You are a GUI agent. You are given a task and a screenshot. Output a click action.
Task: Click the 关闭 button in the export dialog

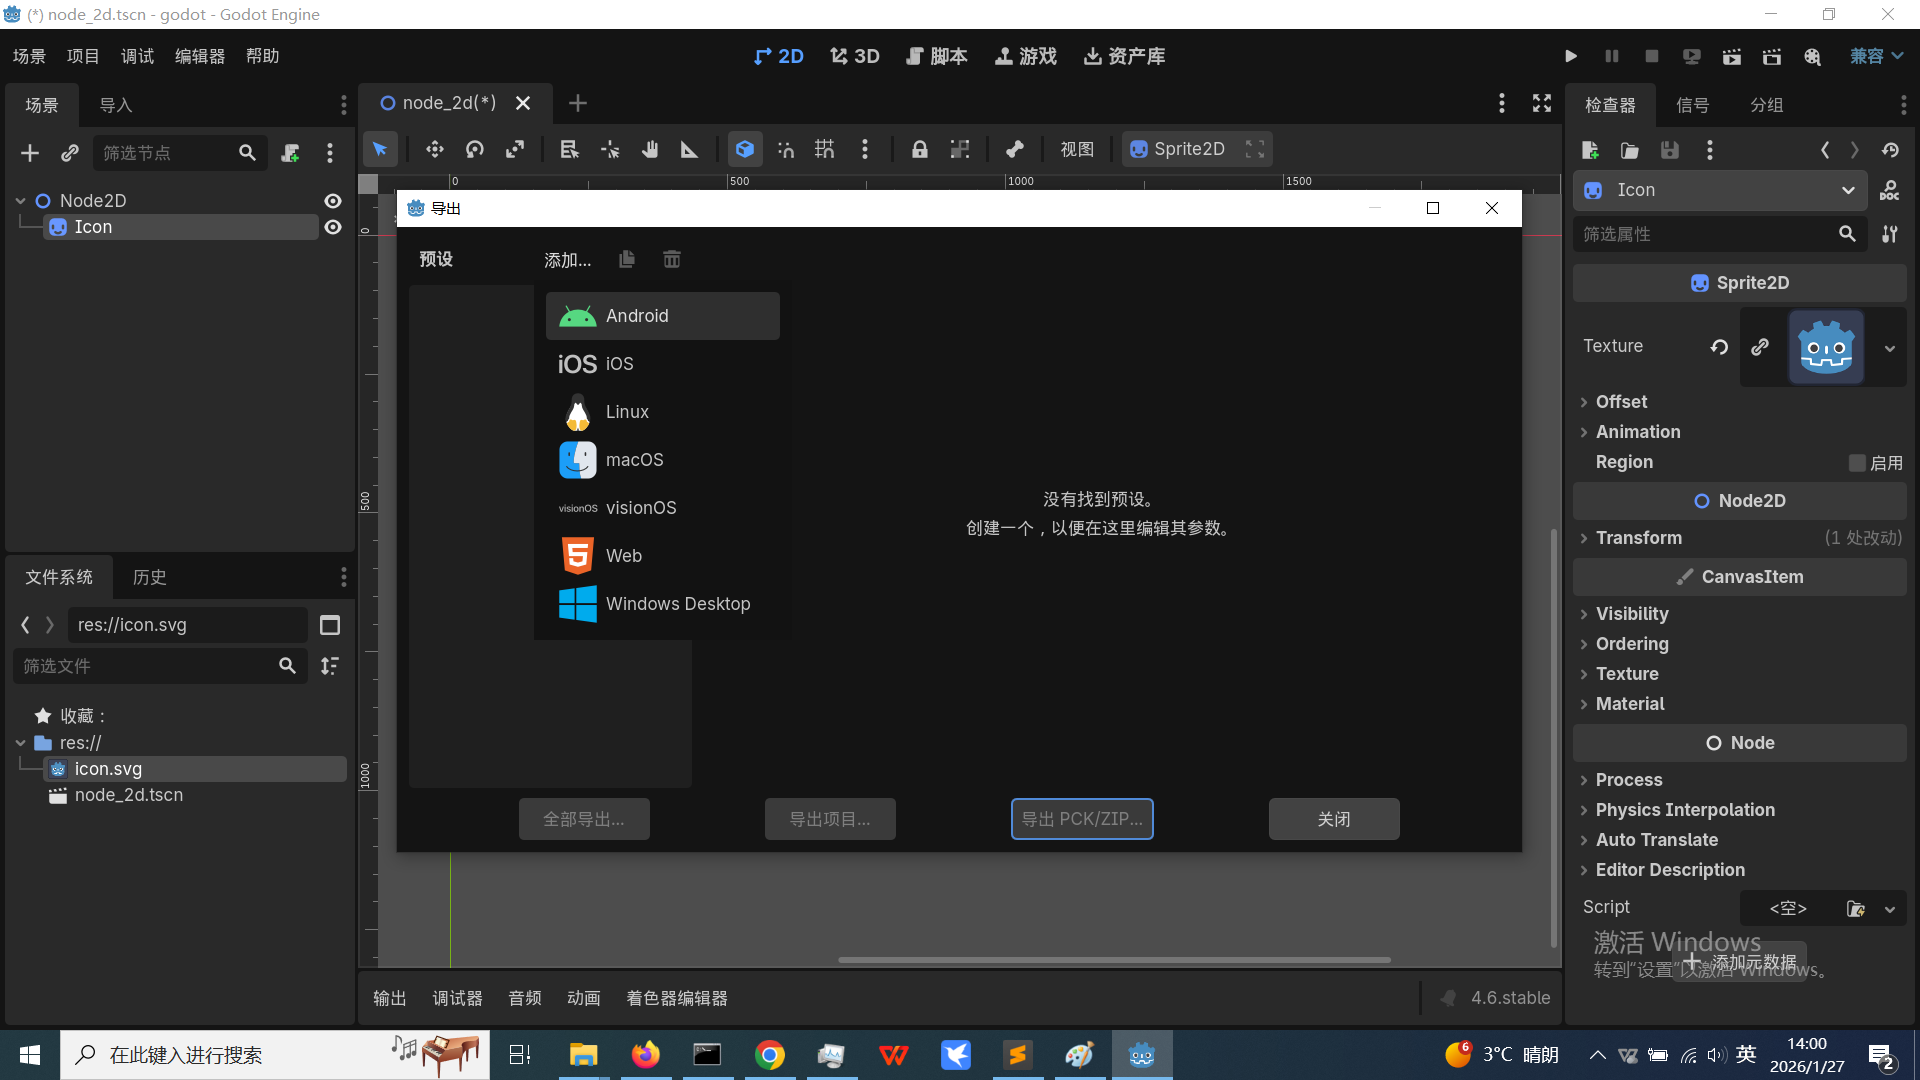click(1333, 819)
